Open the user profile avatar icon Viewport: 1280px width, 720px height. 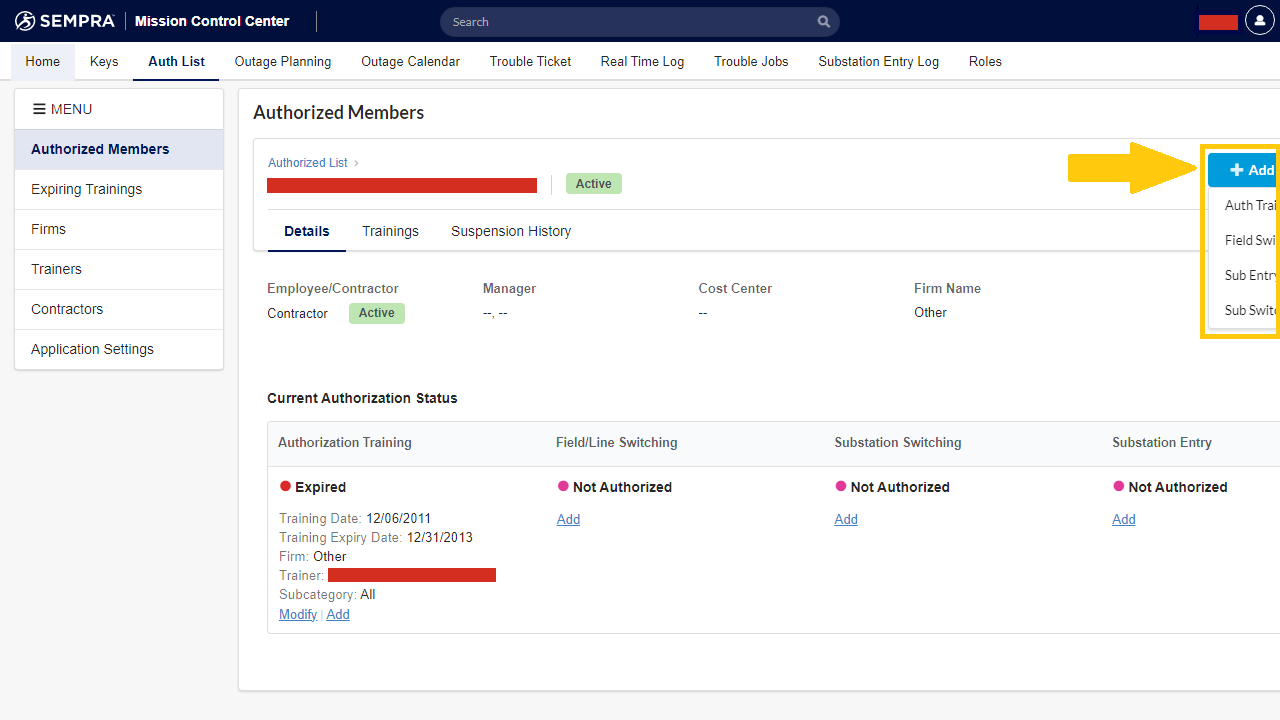(1259, 22)
